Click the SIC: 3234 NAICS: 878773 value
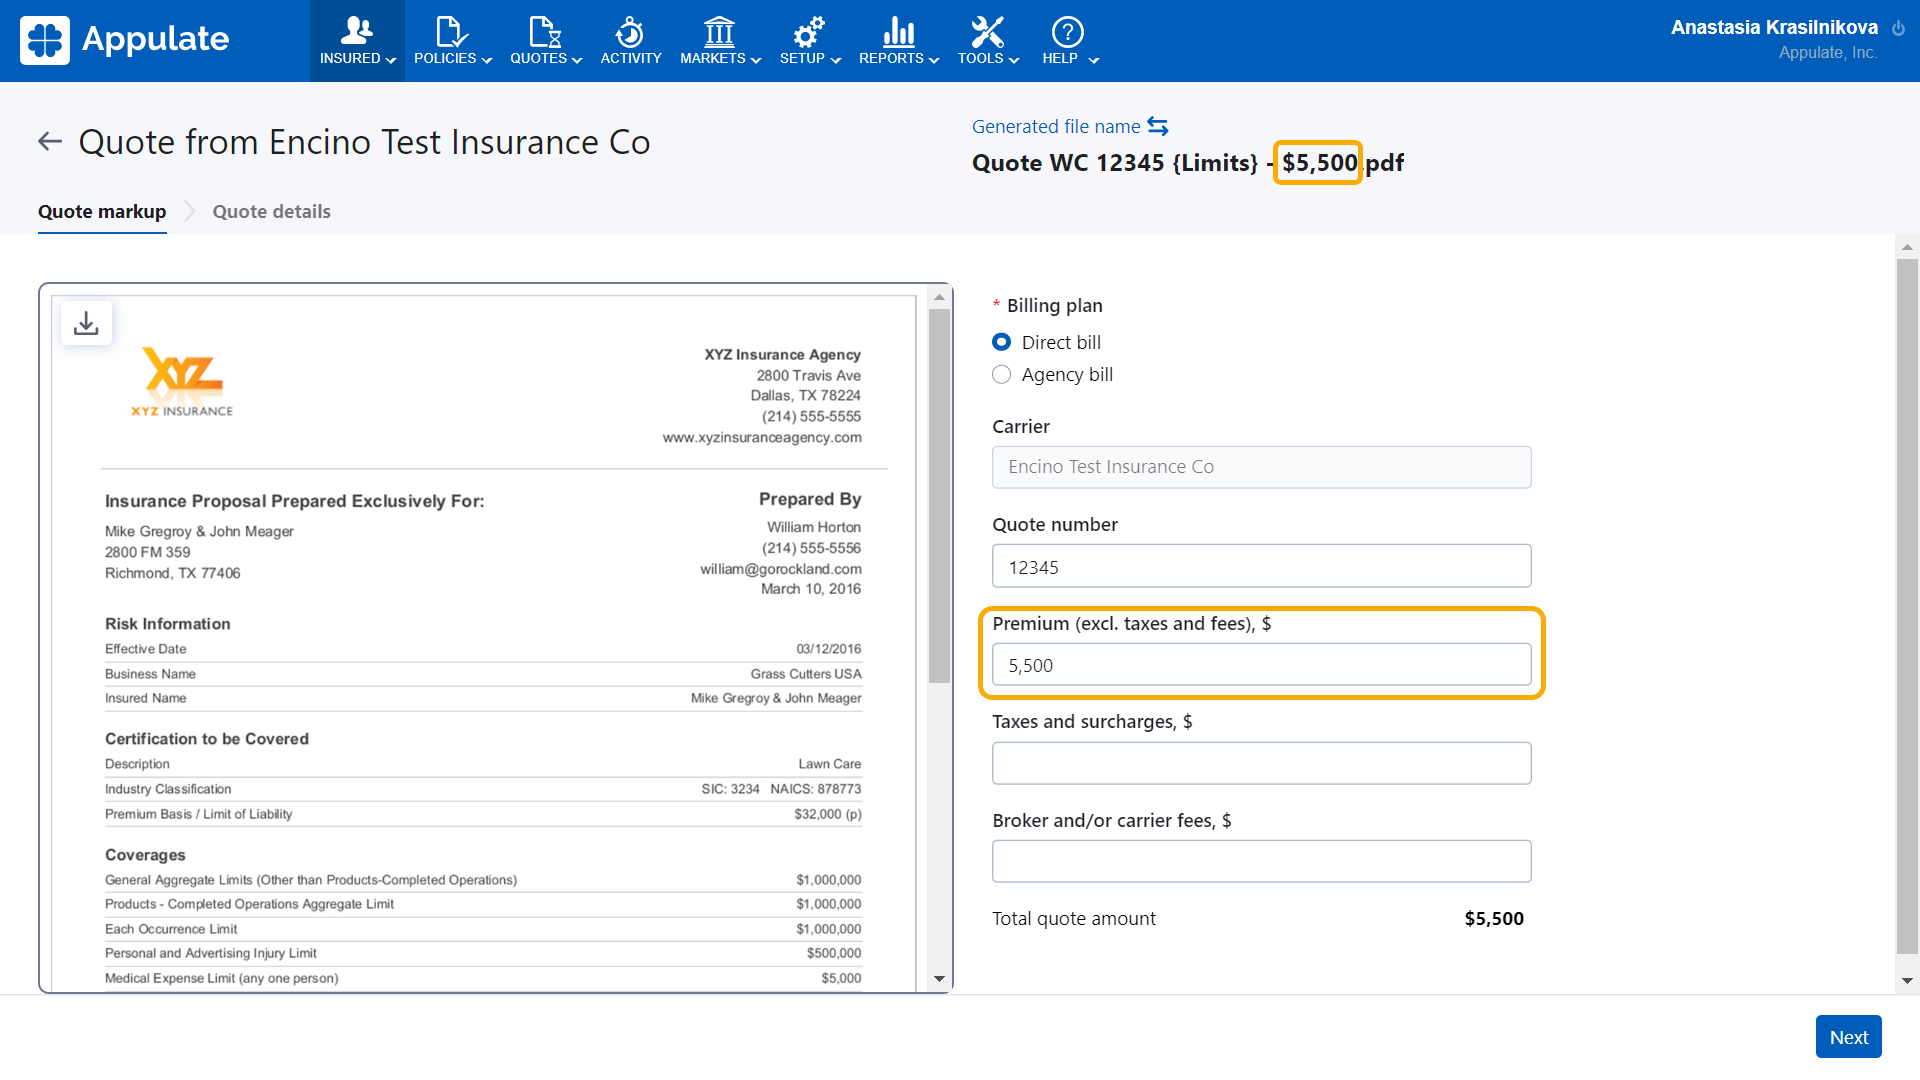 point(781,789)
